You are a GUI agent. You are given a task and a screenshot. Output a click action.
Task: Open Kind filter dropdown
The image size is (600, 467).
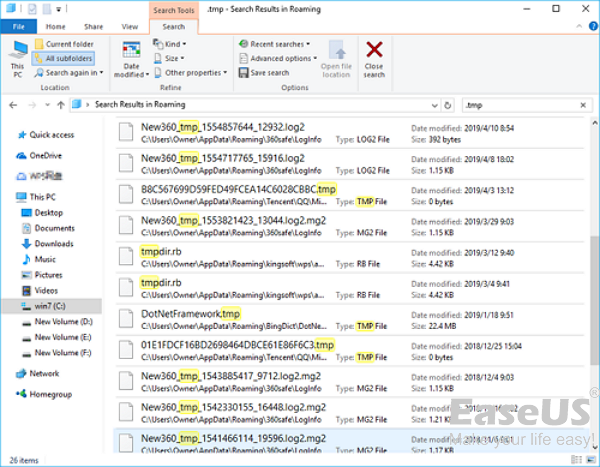[x=170, y=44]
